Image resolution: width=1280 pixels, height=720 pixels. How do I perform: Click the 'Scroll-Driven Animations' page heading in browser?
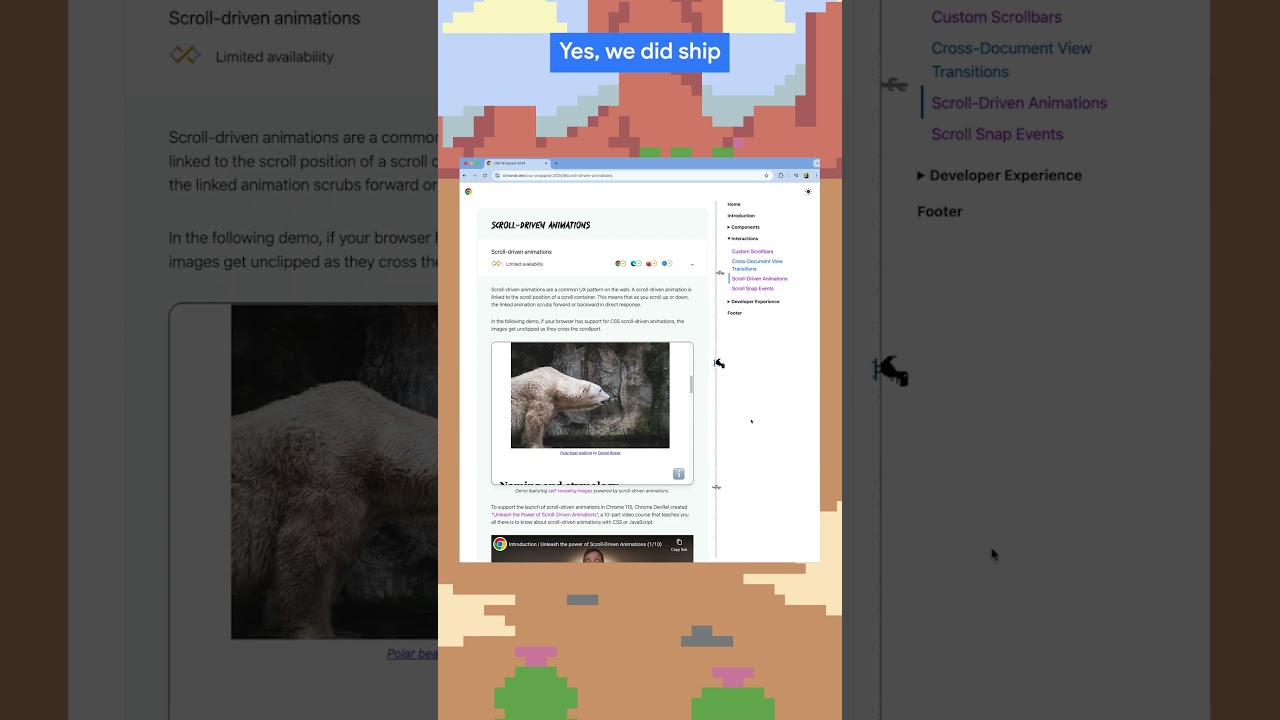tap(541, 225)
